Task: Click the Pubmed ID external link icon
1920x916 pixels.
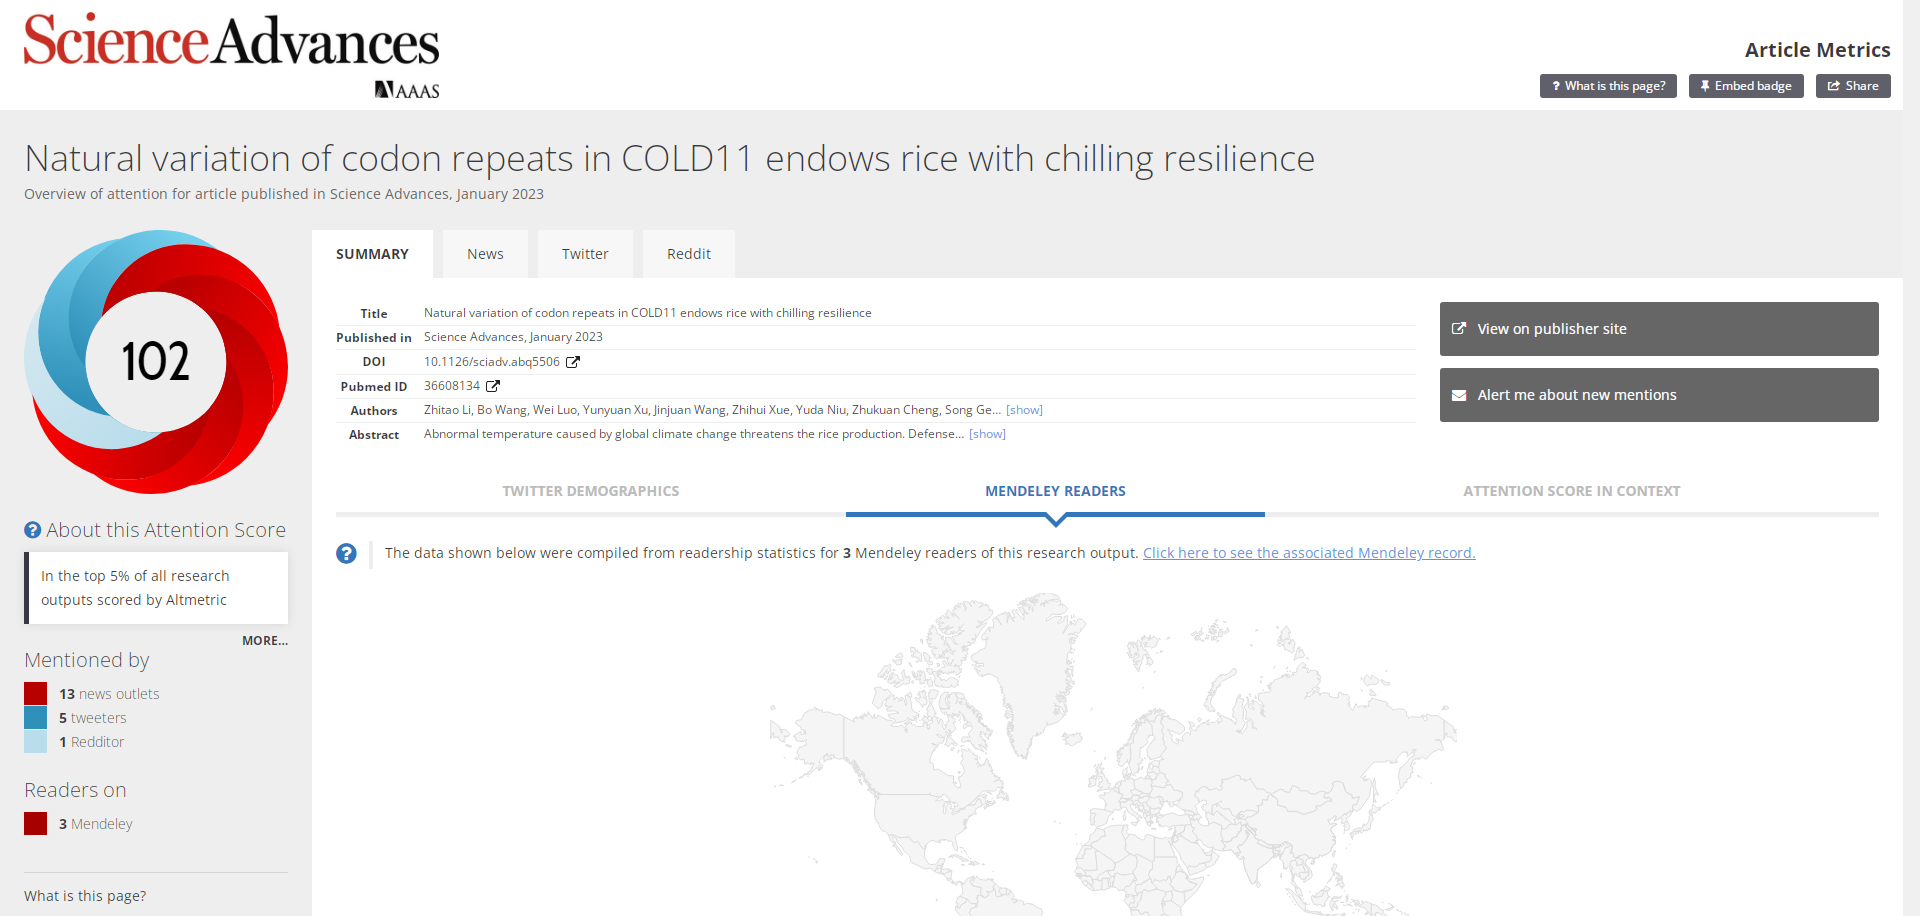Action: [493, 386]
